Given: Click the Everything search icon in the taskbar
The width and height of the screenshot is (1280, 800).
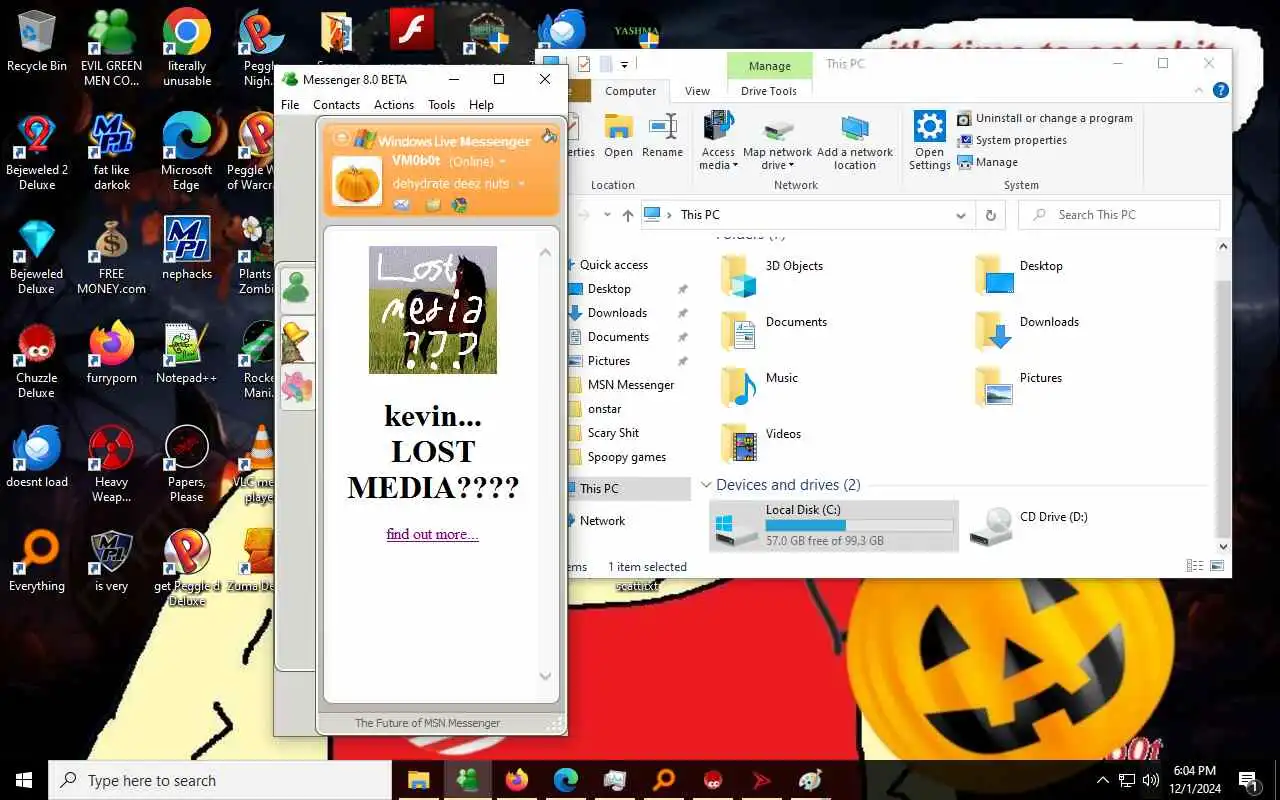Looking at the screenshot, I should coord(664,780).
